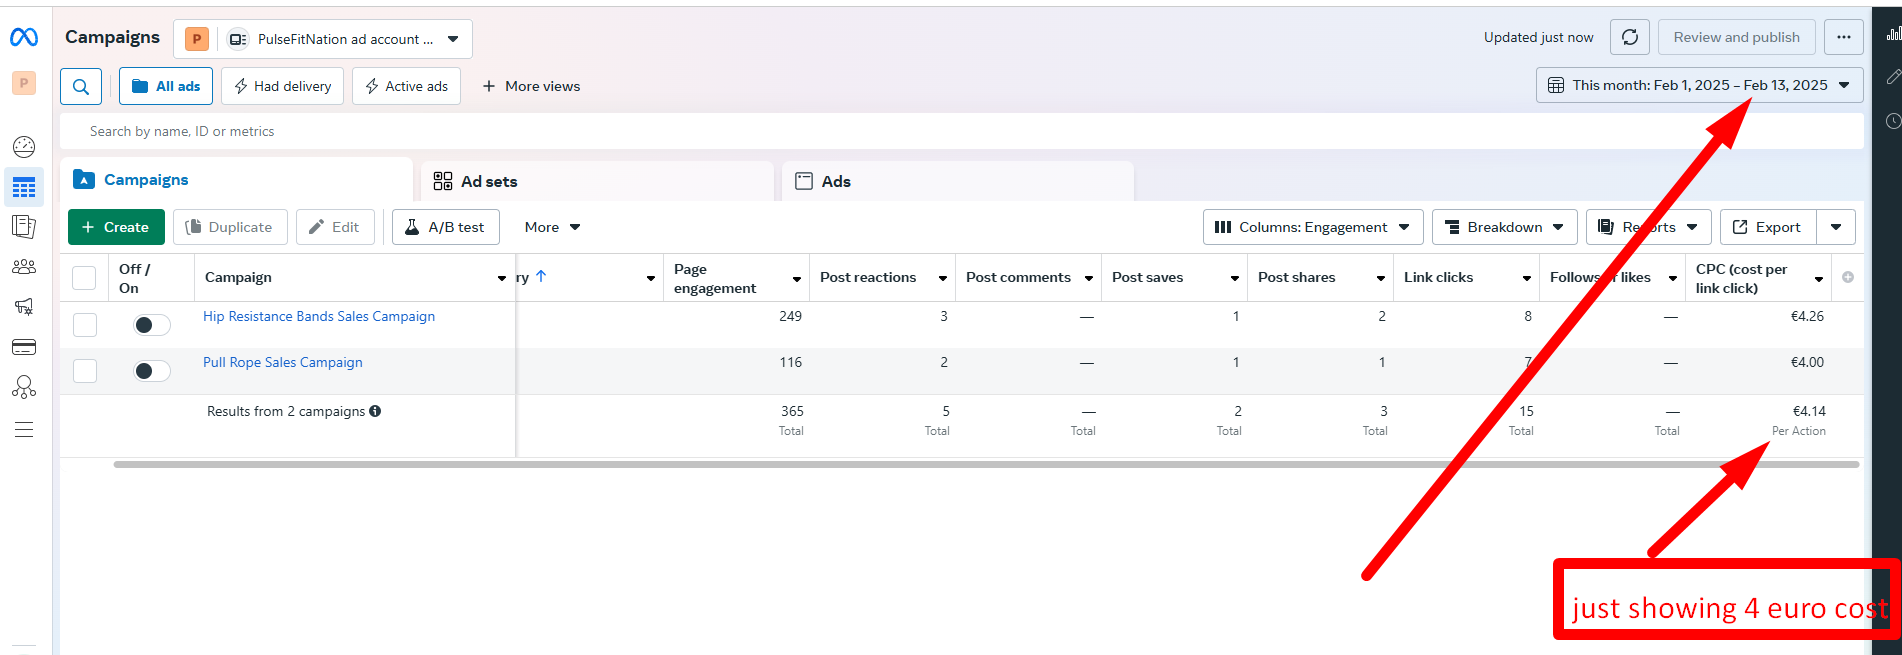Select the Hip Resistance Bands row checkbox
Viewport: 1902px width, 655px height.
pos(85,325)
